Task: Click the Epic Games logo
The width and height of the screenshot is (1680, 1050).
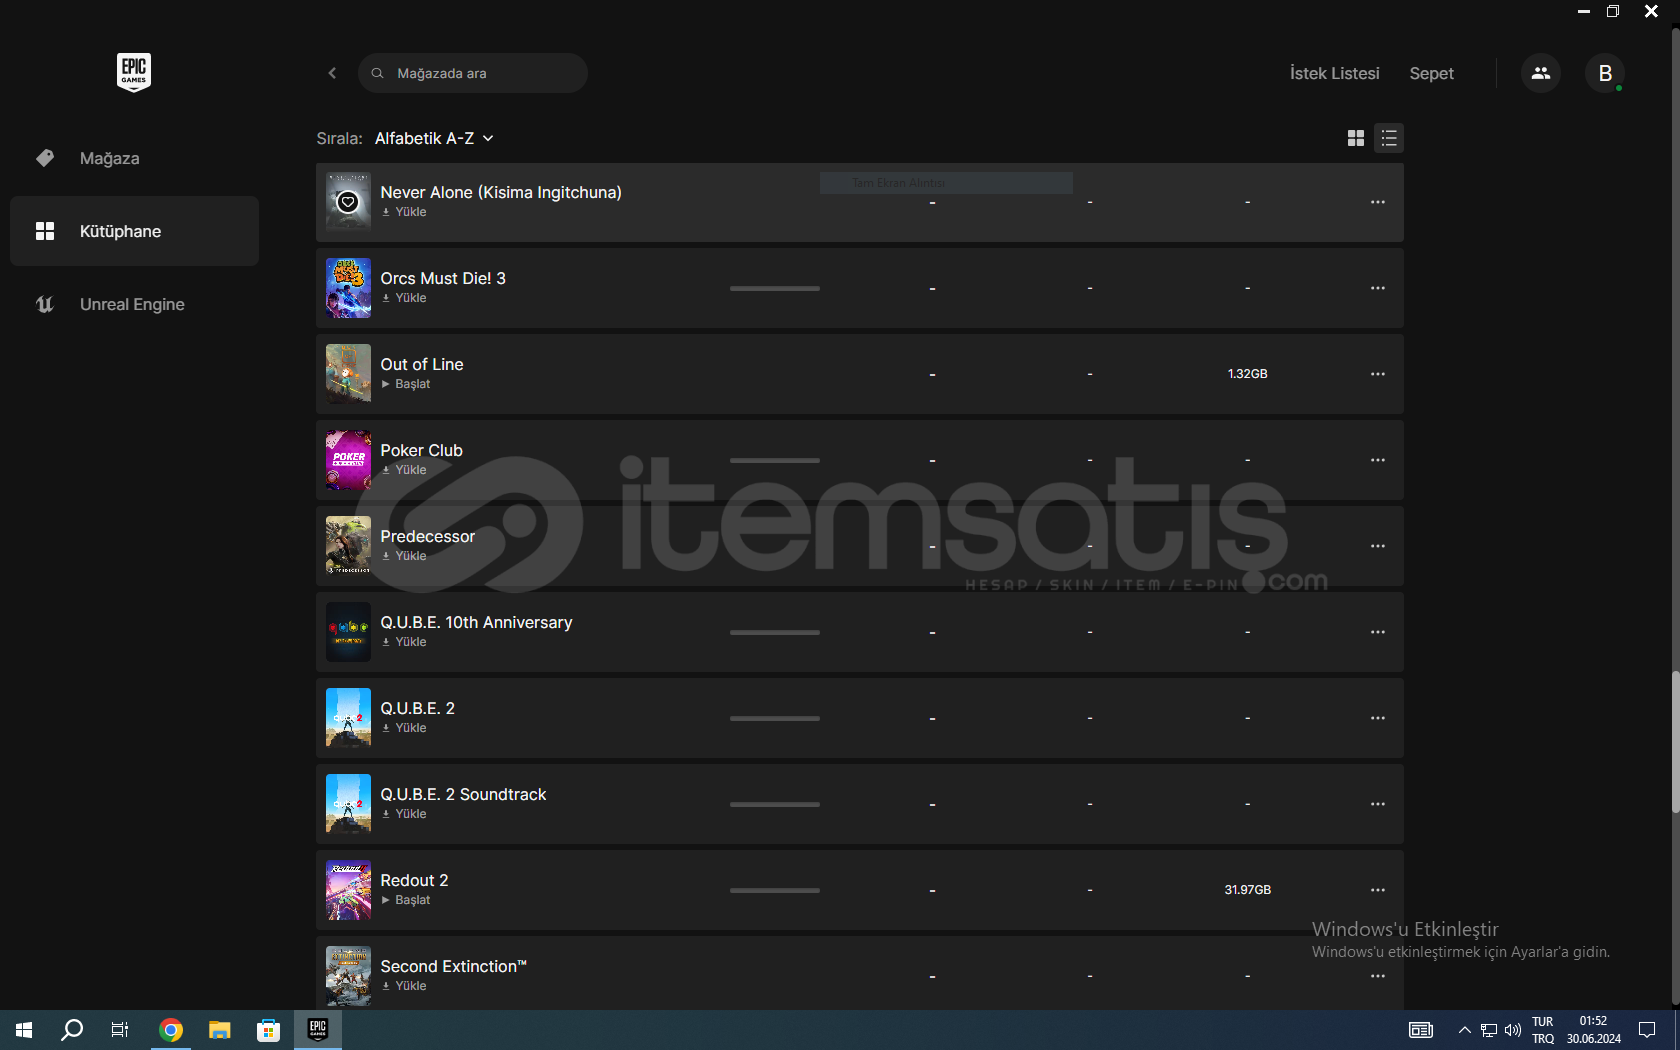Action: tap(134, 72)
